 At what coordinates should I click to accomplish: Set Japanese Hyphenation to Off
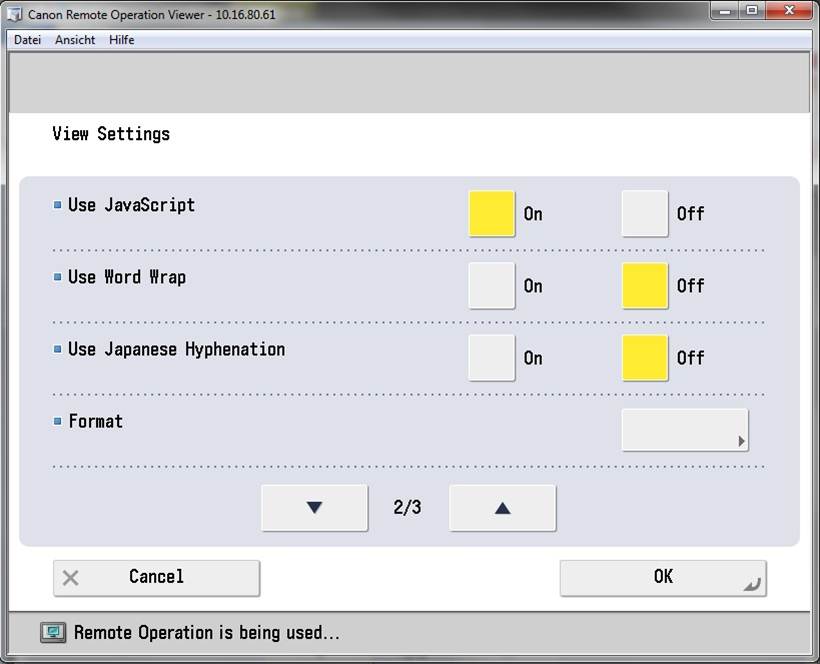(644, 358)
